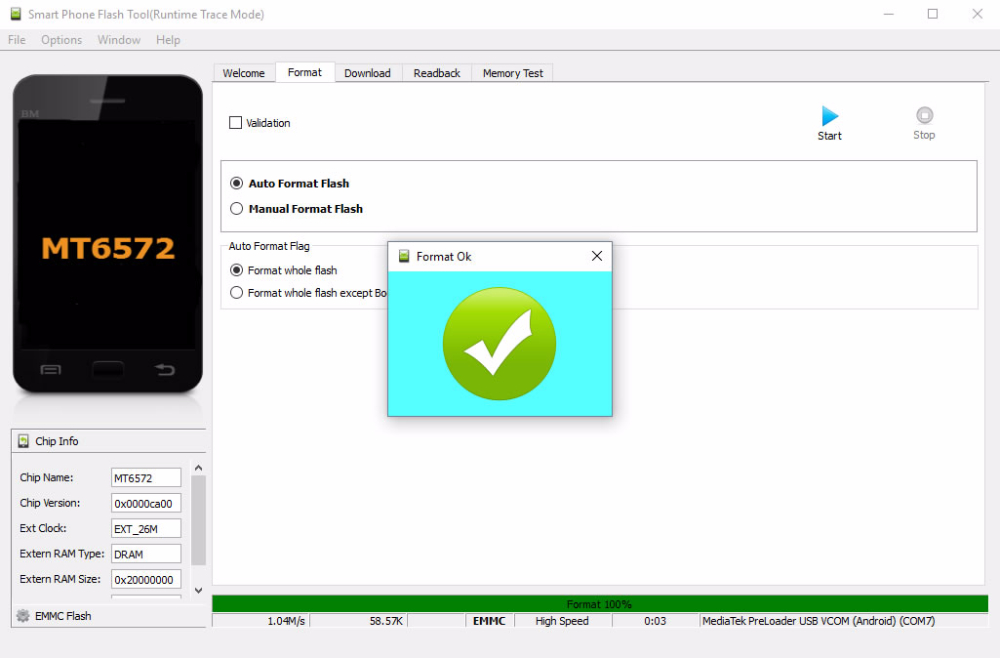Screen dimensions: 1000x658
Task: Click the phone menu key icon
Action: click(x=50, y=370)
